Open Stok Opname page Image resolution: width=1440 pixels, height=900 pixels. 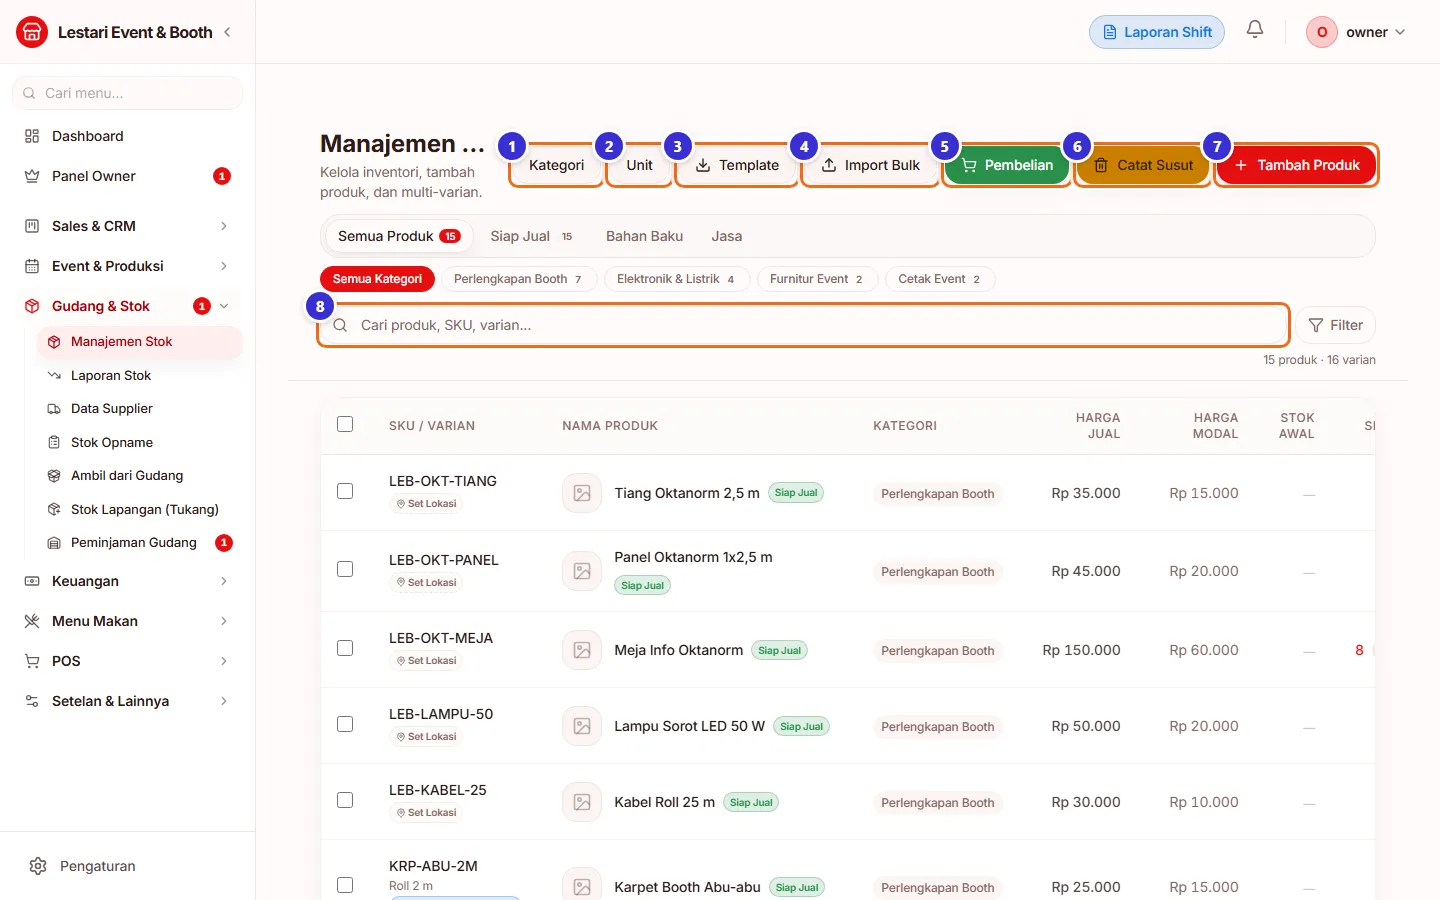coord(140,442)
